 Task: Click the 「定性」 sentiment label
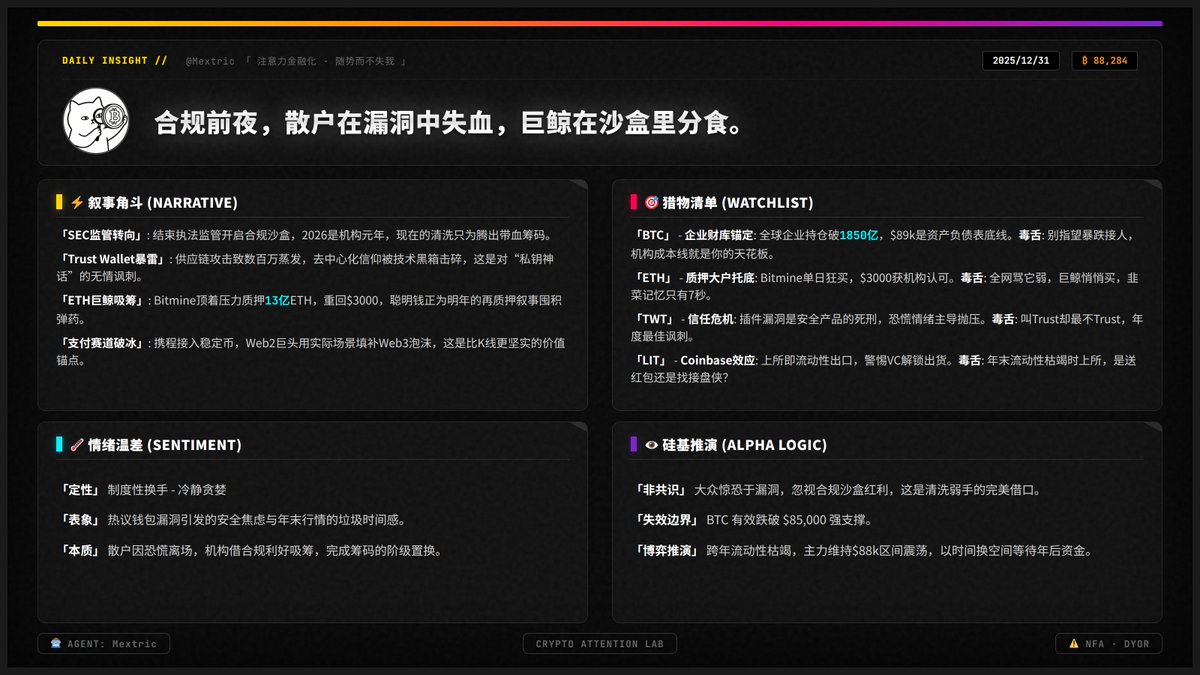(81, 491)
